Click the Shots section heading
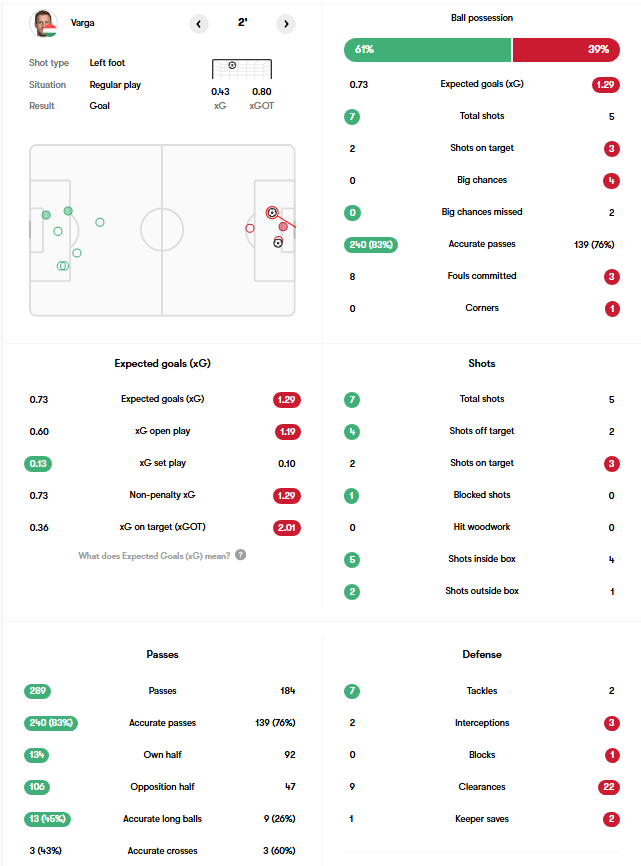This screenshot has width=641, height=866. coord(481,363)
